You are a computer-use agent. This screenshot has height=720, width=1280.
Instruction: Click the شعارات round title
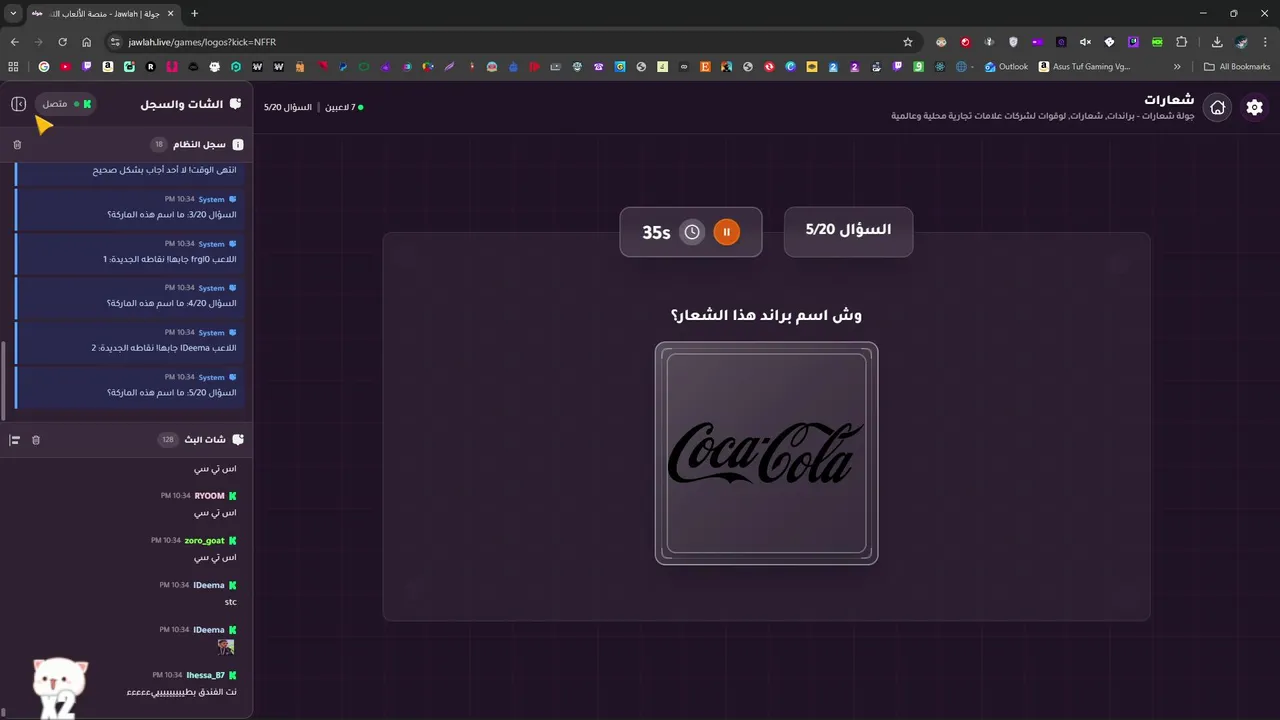tap(1169, 99)
